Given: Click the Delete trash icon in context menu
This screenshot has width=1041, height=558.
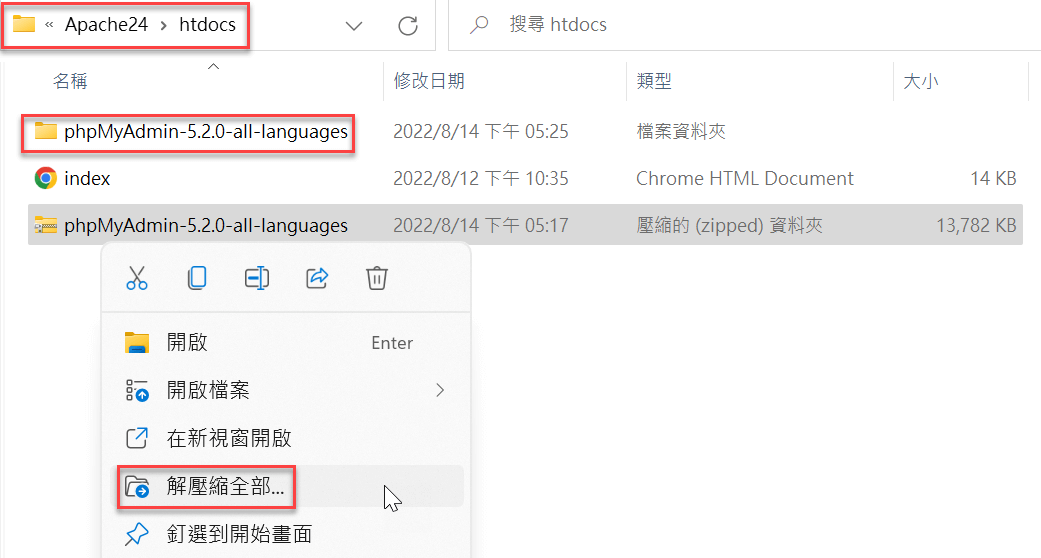Looking at the screenshot, I should 376,278.
